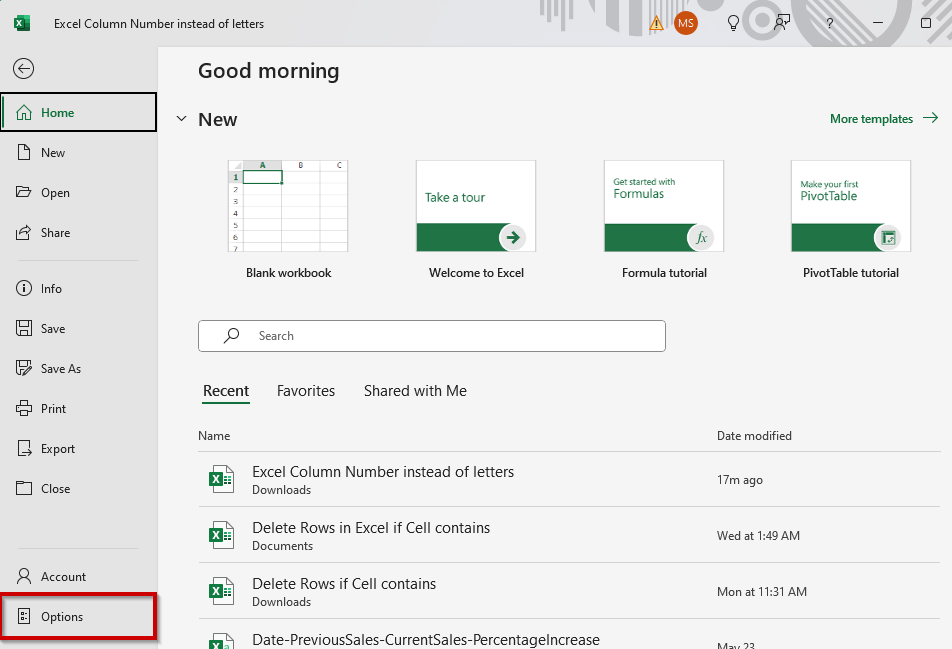Open the MS user account avatar
This screenshot has height=649, width=952.
click(x=686, y=23)
